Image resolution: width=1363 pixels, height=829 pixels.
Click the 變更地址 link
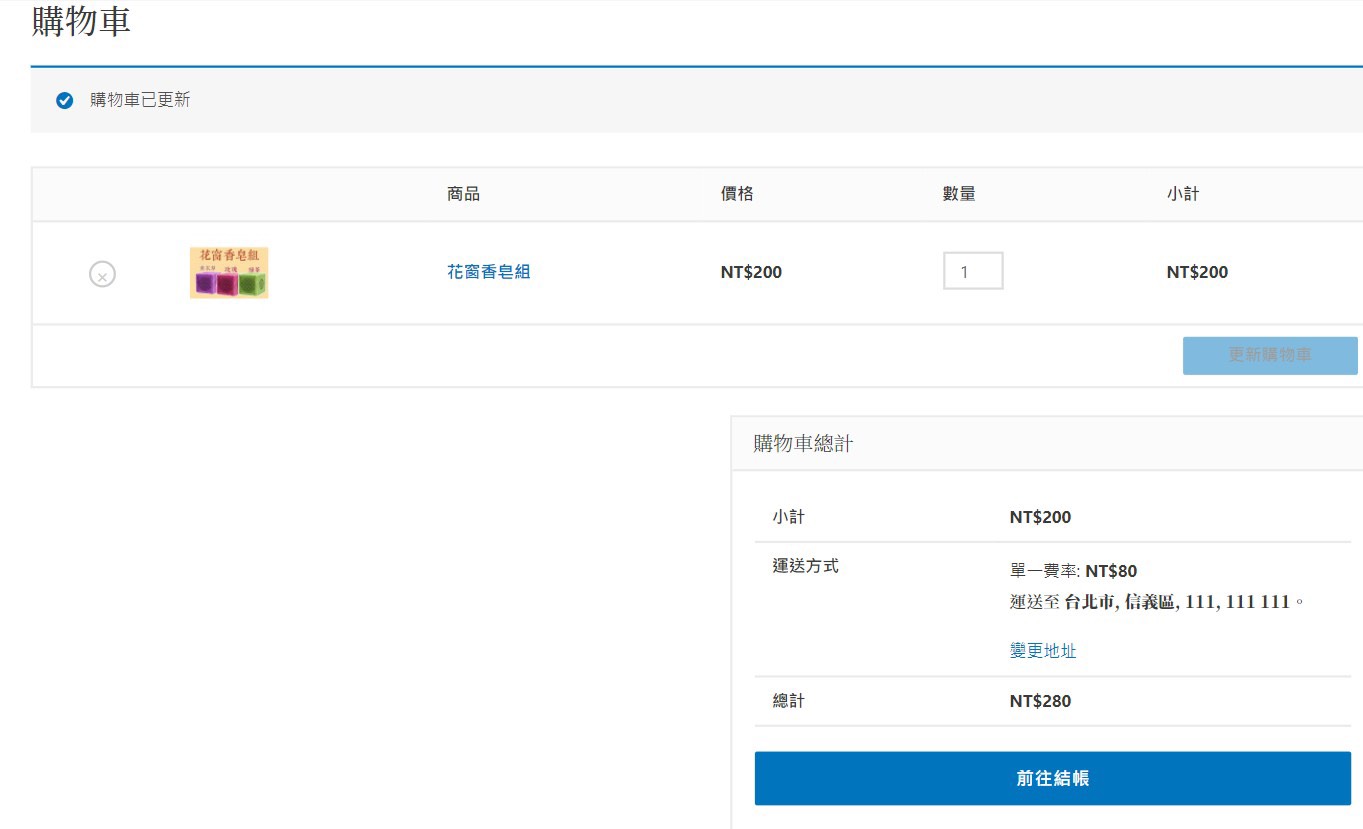(1043, 651)
